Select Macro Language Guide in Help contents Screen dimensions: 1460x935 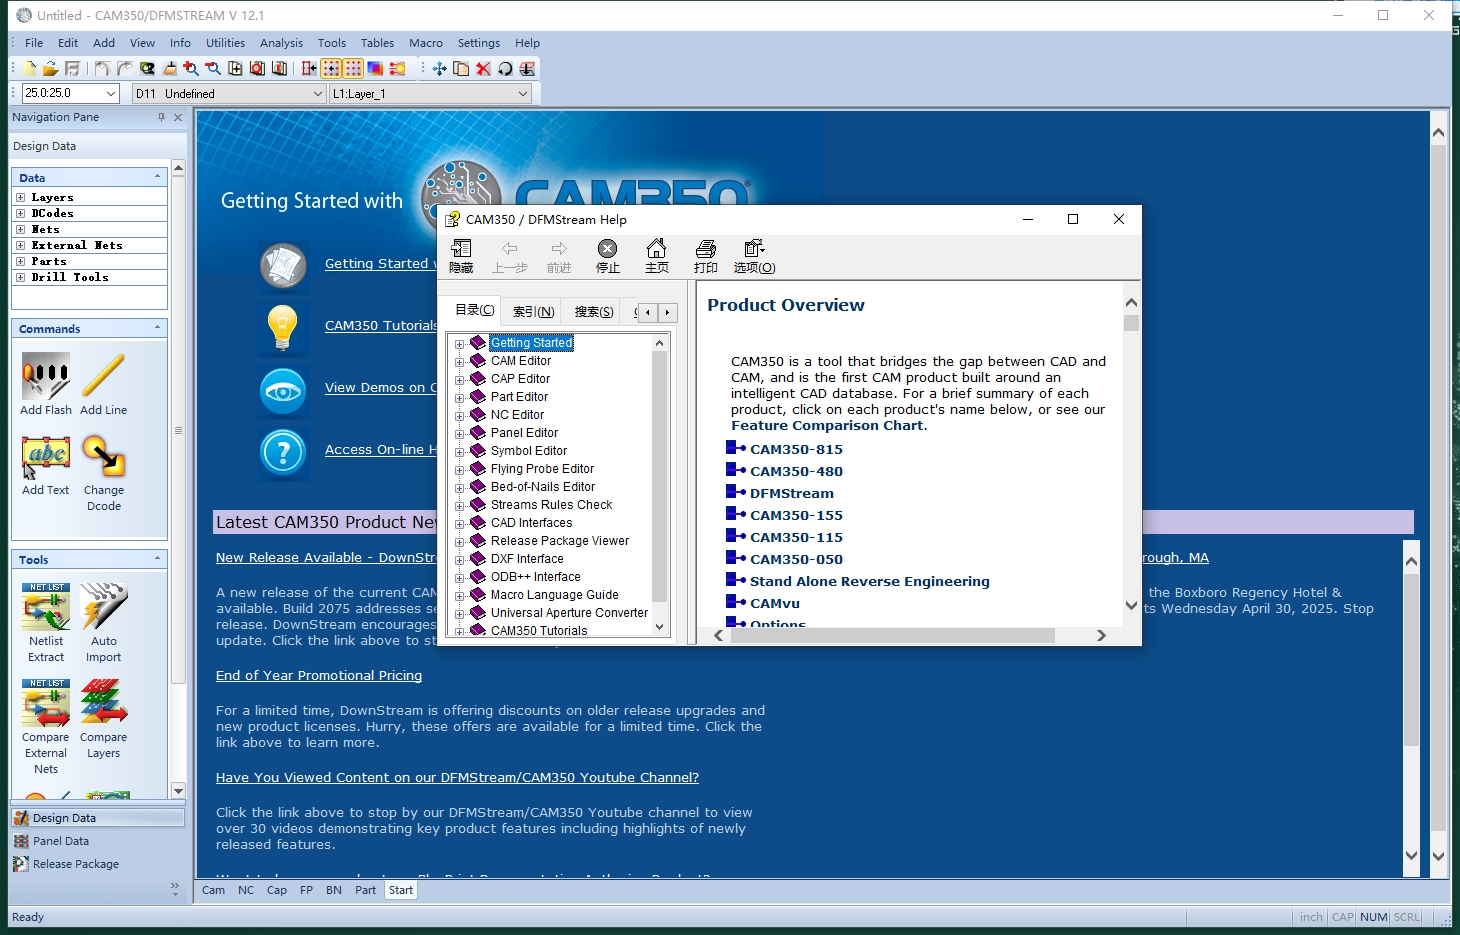(x=554, y=595)
